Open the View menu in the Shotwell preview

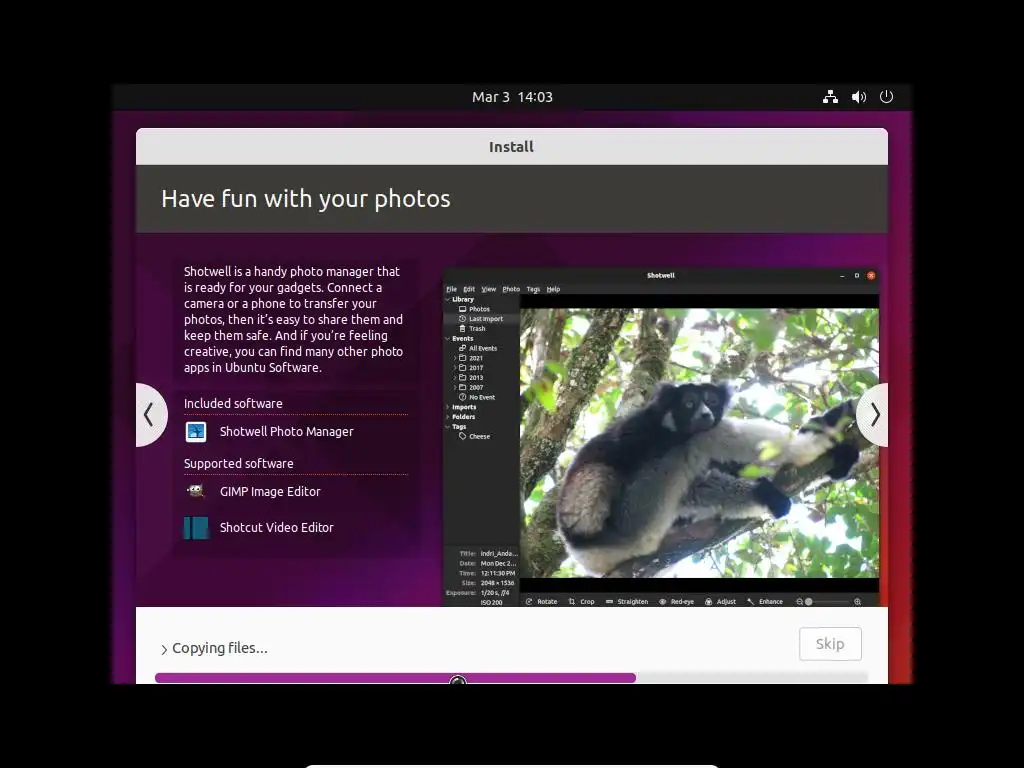pyautogui.click(x=488, y=289)
